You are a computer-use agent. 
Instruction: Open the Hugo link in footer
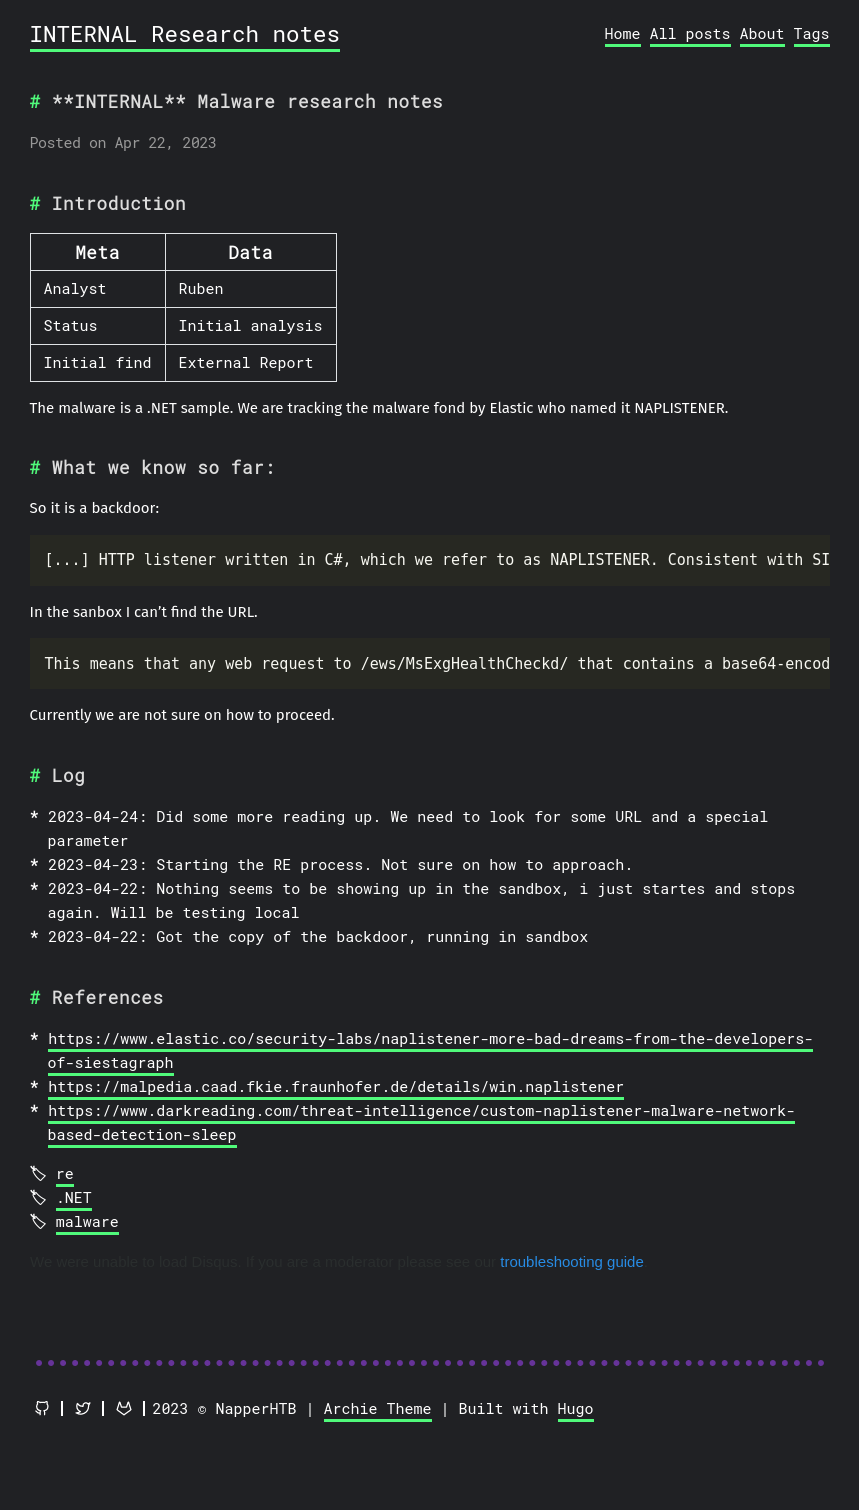(575, 1409)
